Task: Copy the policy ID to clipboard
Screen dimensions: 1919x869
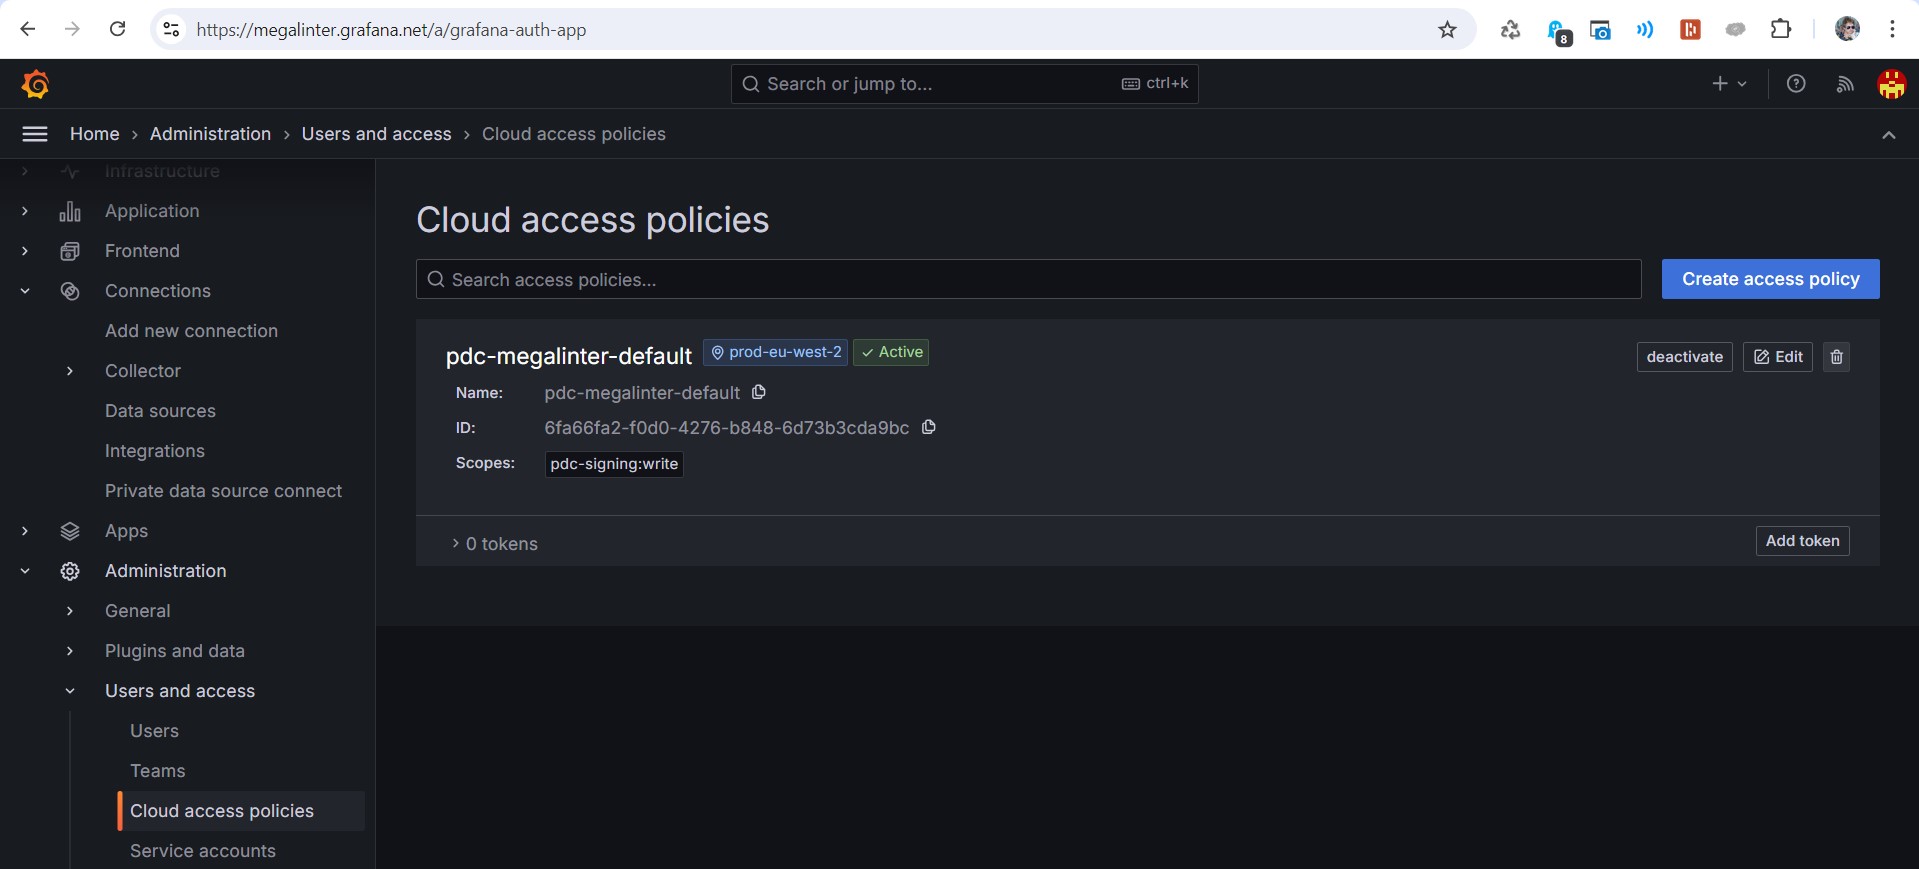Action: point(928,427)
